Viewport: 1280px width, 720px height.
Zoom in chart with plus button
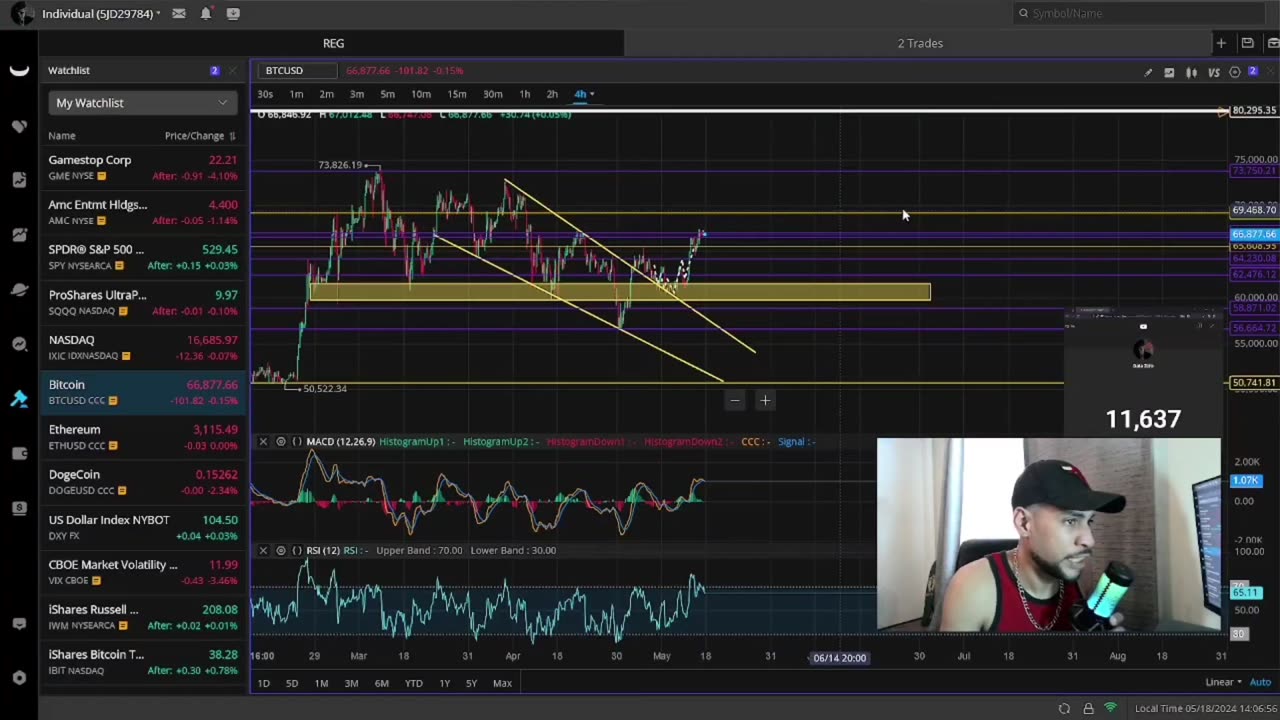[x=765, y=401]
